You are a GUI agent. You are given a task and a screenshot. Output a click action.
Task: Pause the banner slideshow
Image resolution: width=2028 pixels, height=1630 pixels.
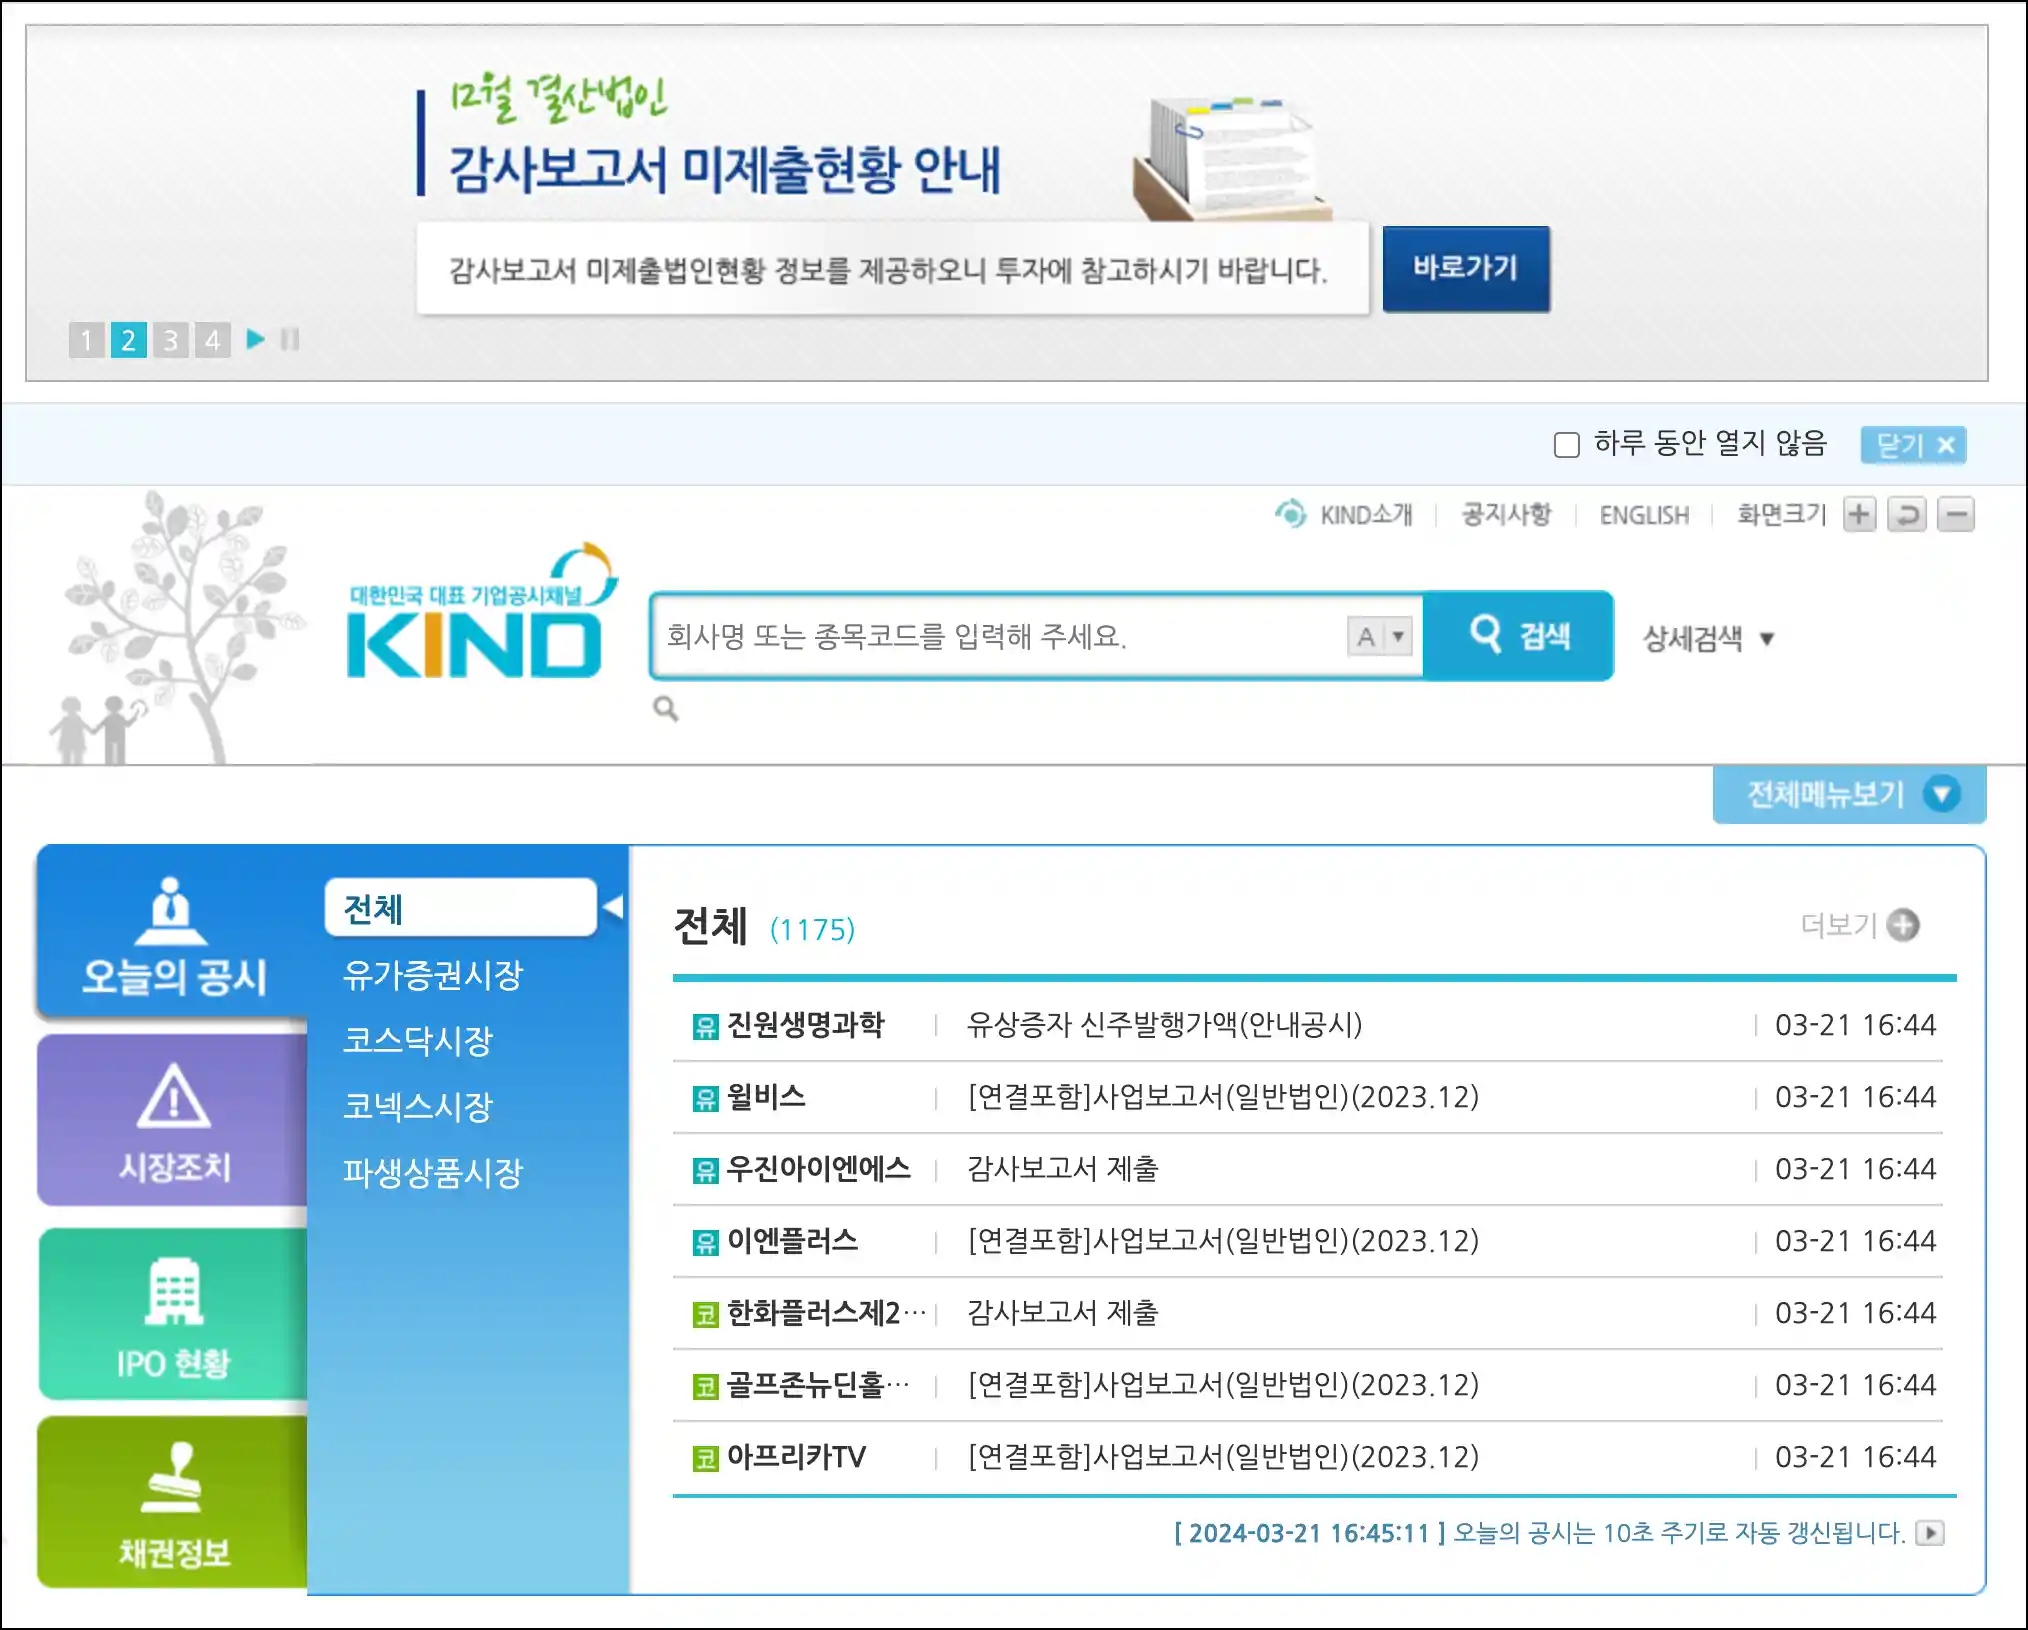(x=290, y=340)
